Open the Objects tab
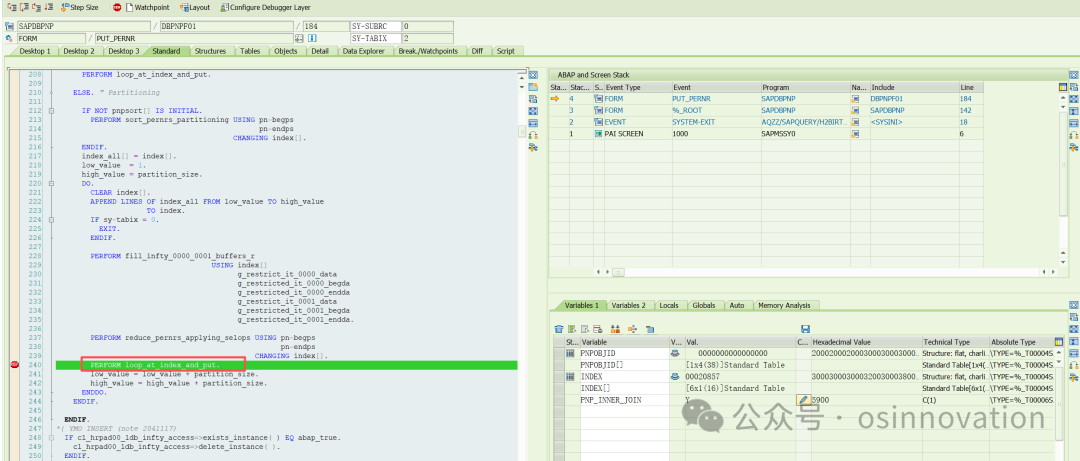Image resolution: width=1080 pixels, height=461 pixels. pos(286,51)
